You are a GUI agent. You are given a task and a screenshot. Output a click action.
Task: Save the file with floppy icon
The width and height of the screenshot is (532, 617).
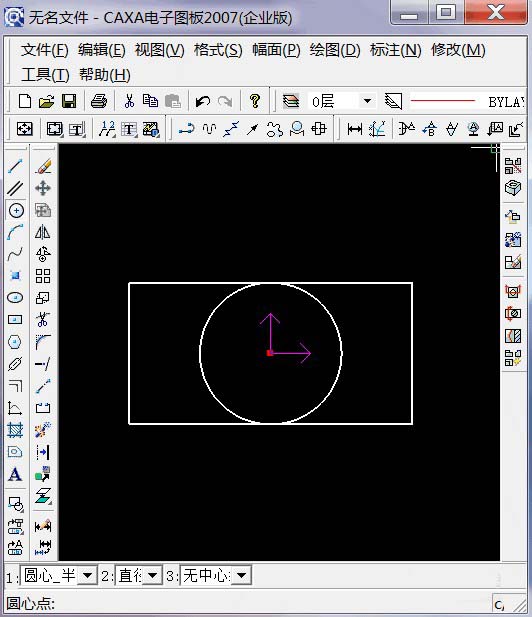(x=69, y=102)
